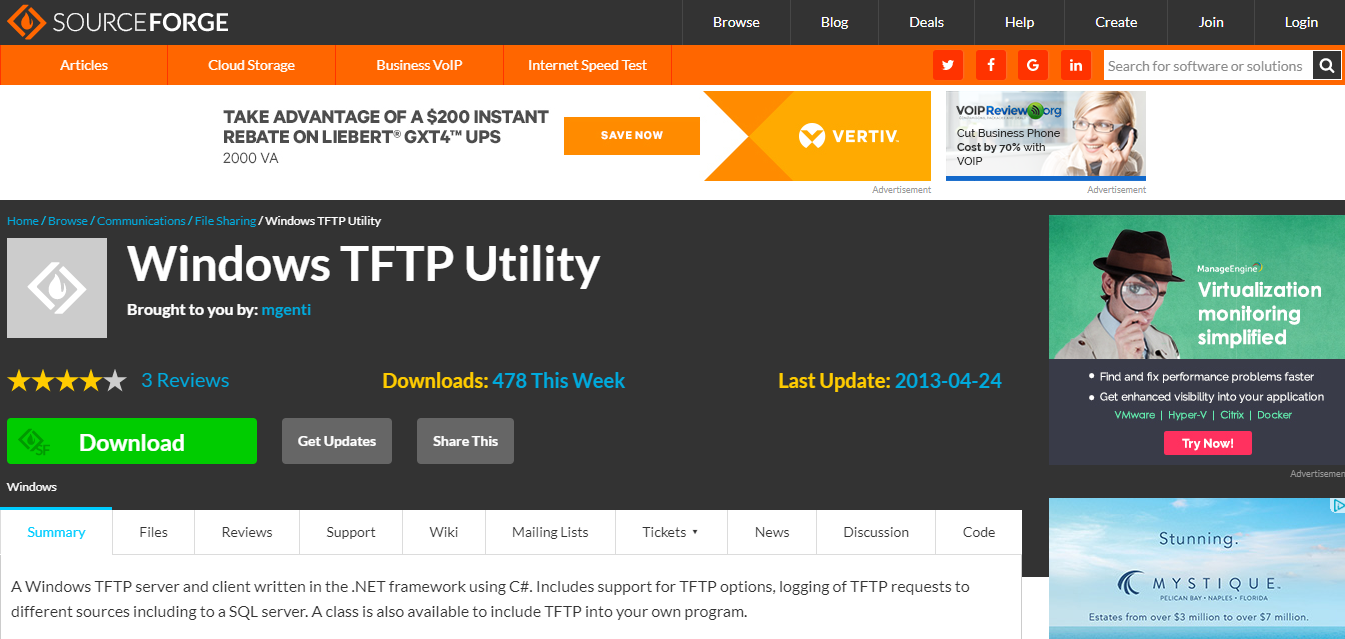
Task: Click the Share This button
Action: click(465, 441)
